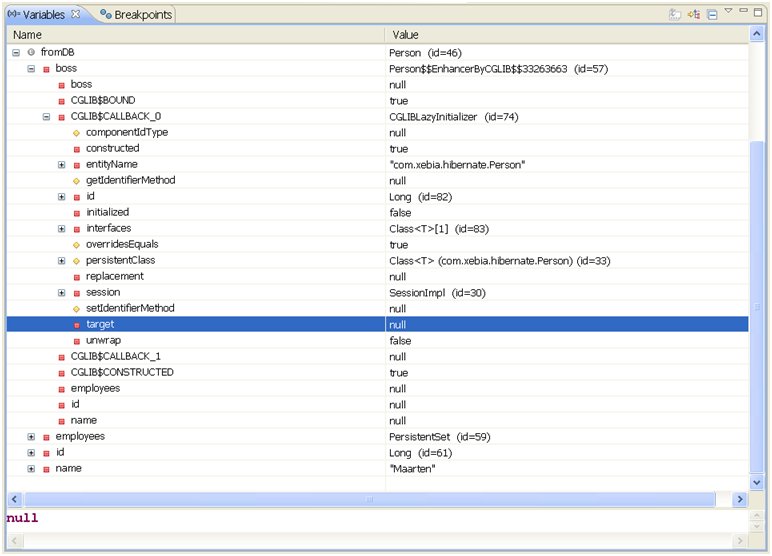
Task: Expand the employees PersistentSet node
Action: click(31, 437)
